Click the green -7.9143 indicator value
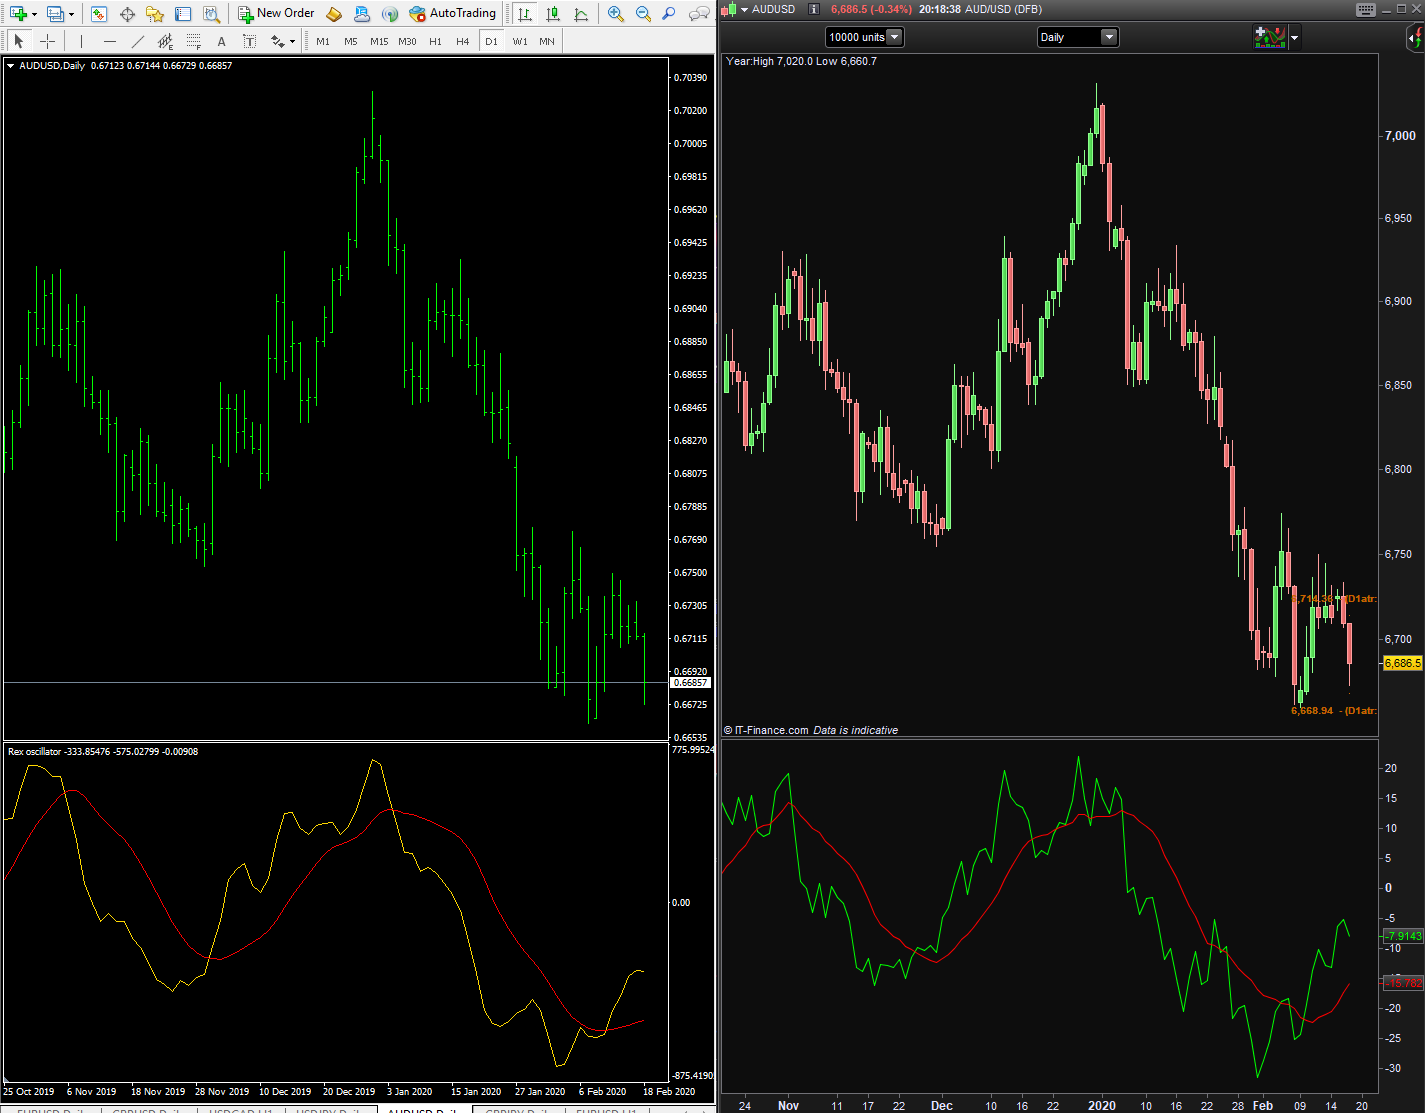 coord(1402,936)
